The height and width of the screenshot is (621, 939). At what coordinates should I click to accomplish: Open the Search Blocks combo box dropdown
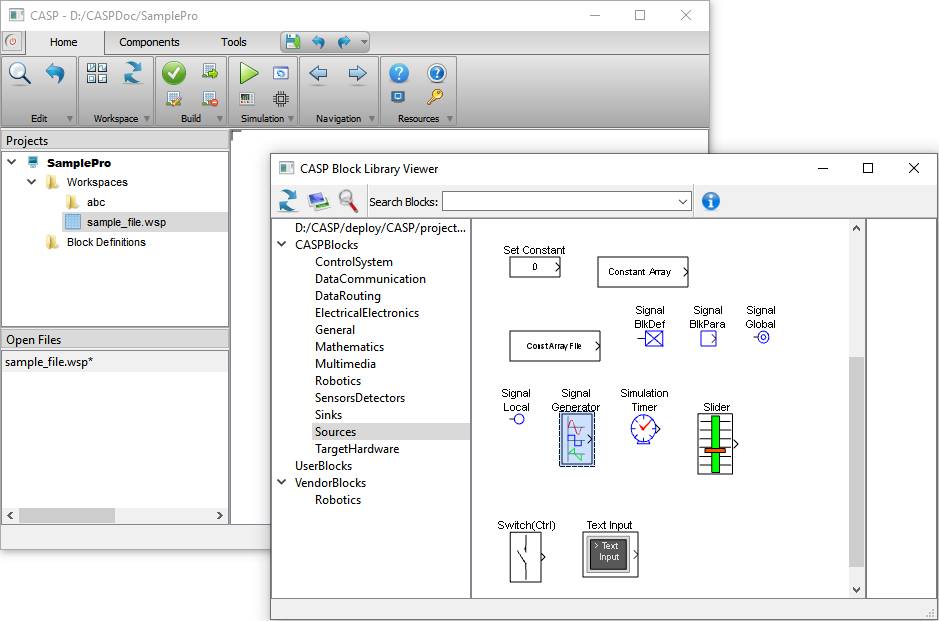pos(683,202)
